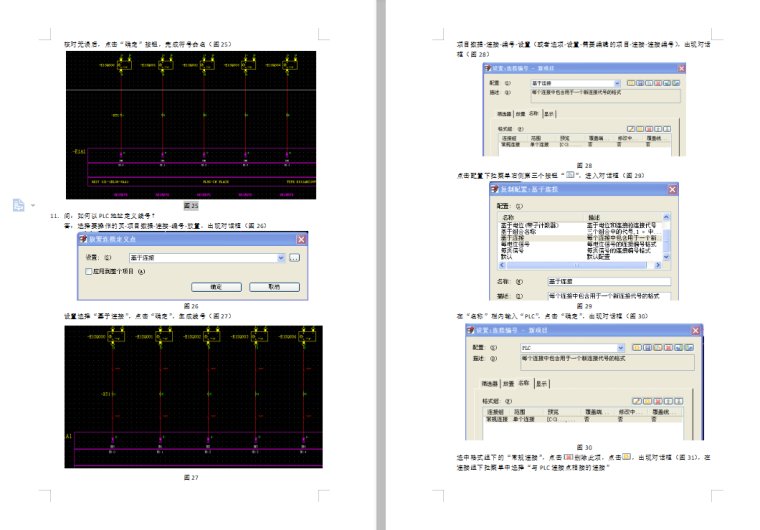The image size is (760, 530).
Task: Click the paste options icon in left margin
Action: click(17, 205)
